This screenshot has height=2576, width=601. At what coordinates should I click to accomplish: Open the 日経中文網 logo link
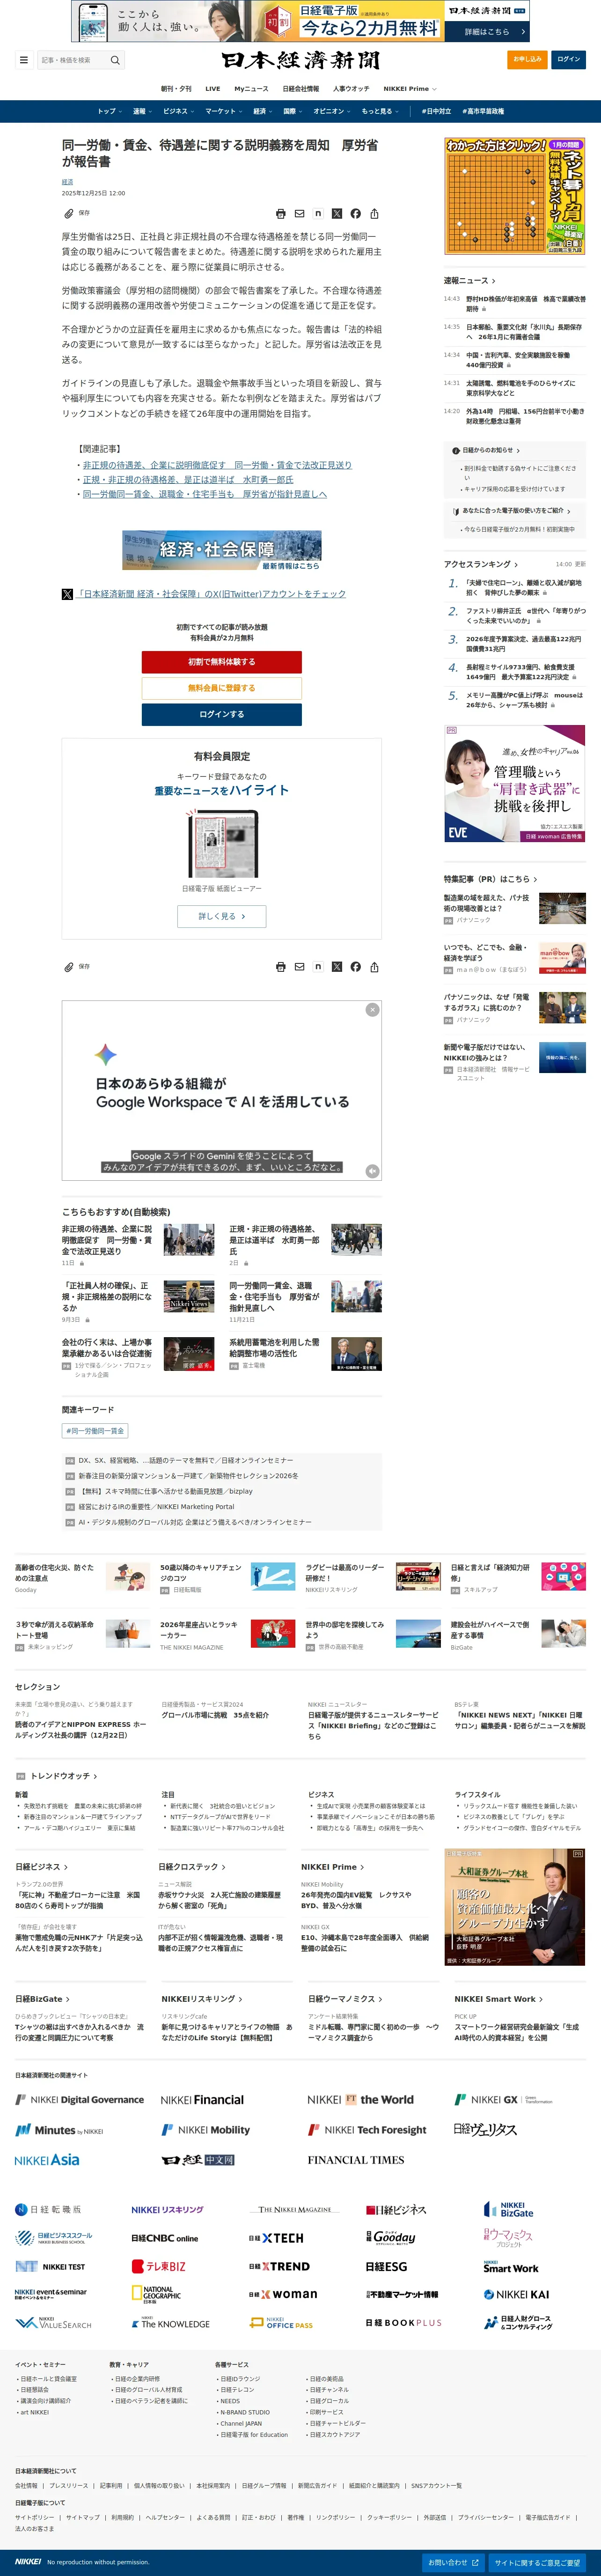(x=198, y=2160)
